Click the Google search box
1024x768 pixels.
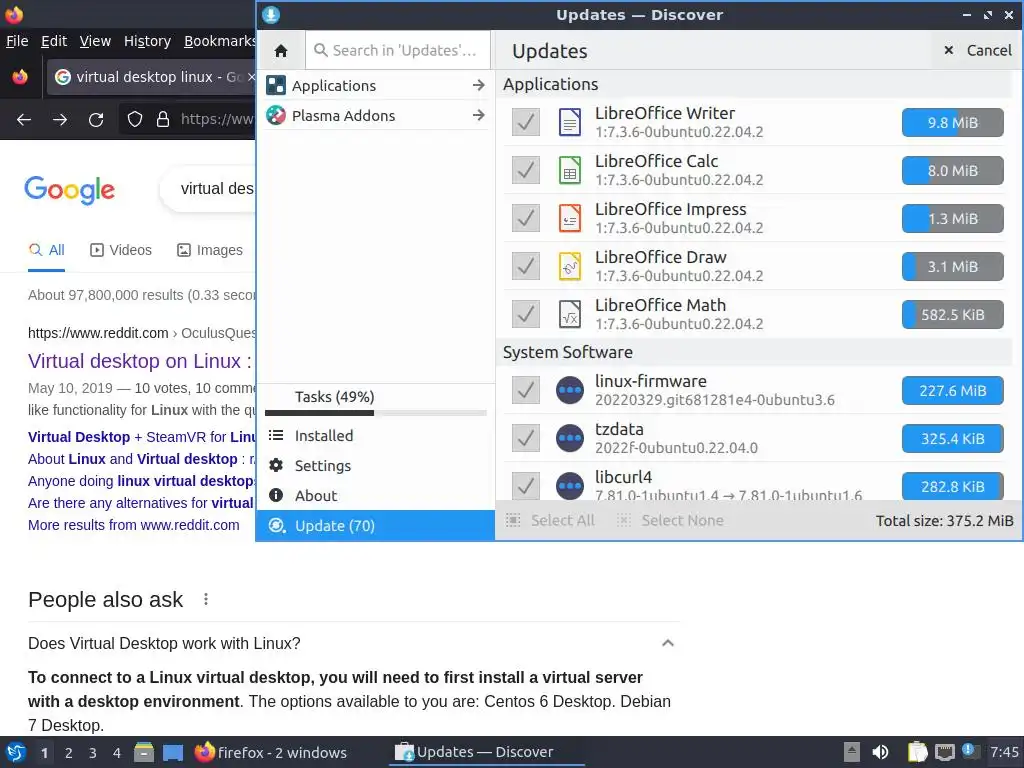coord(209,189)
